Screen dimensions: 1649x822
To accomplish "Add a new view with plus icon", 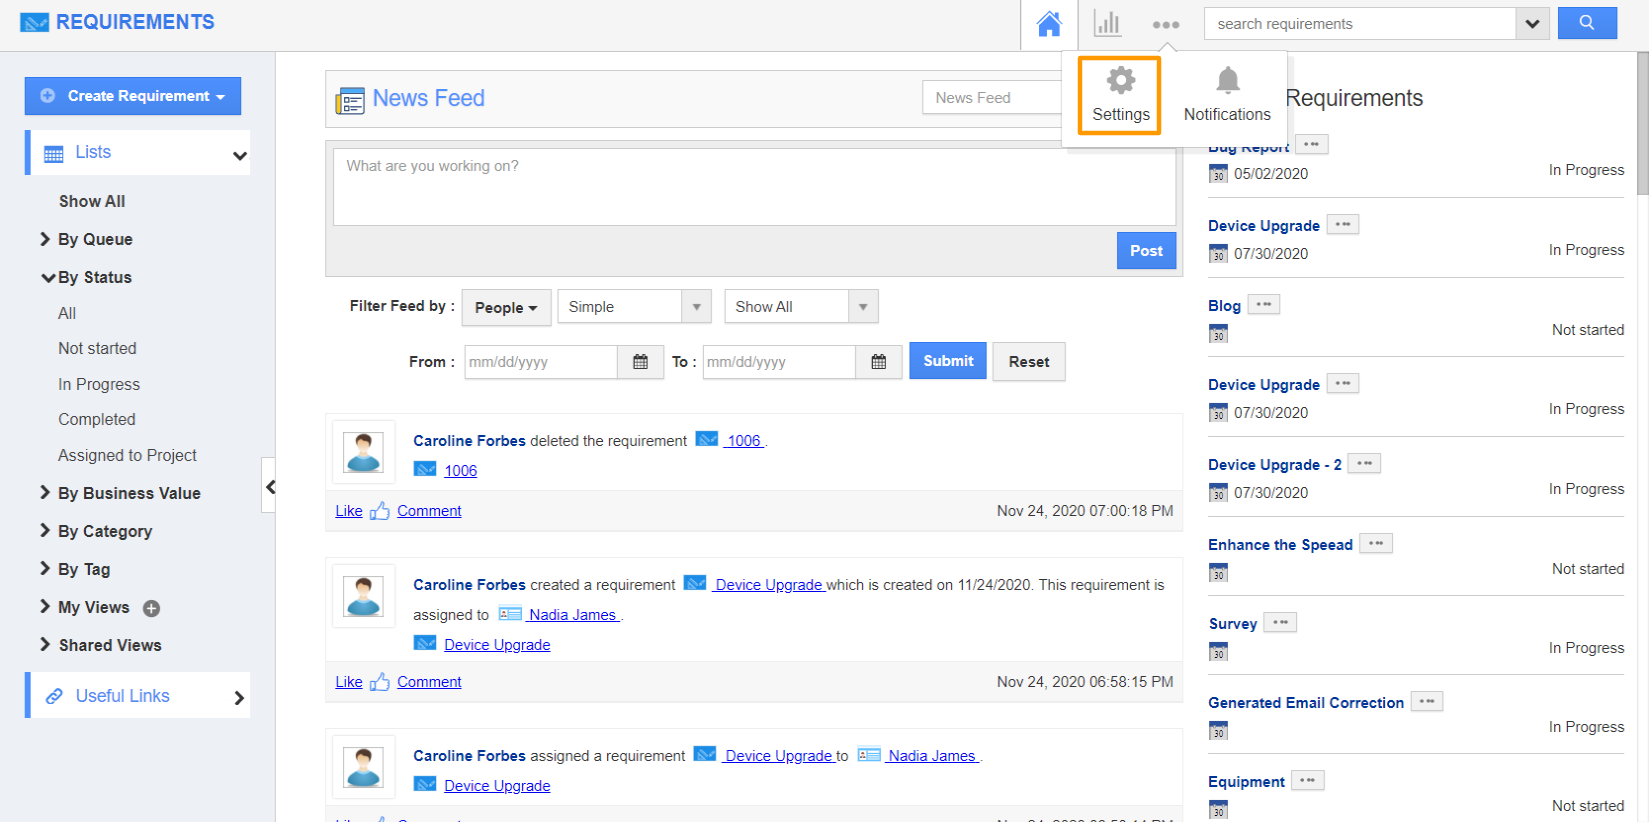I will [152, 608].
